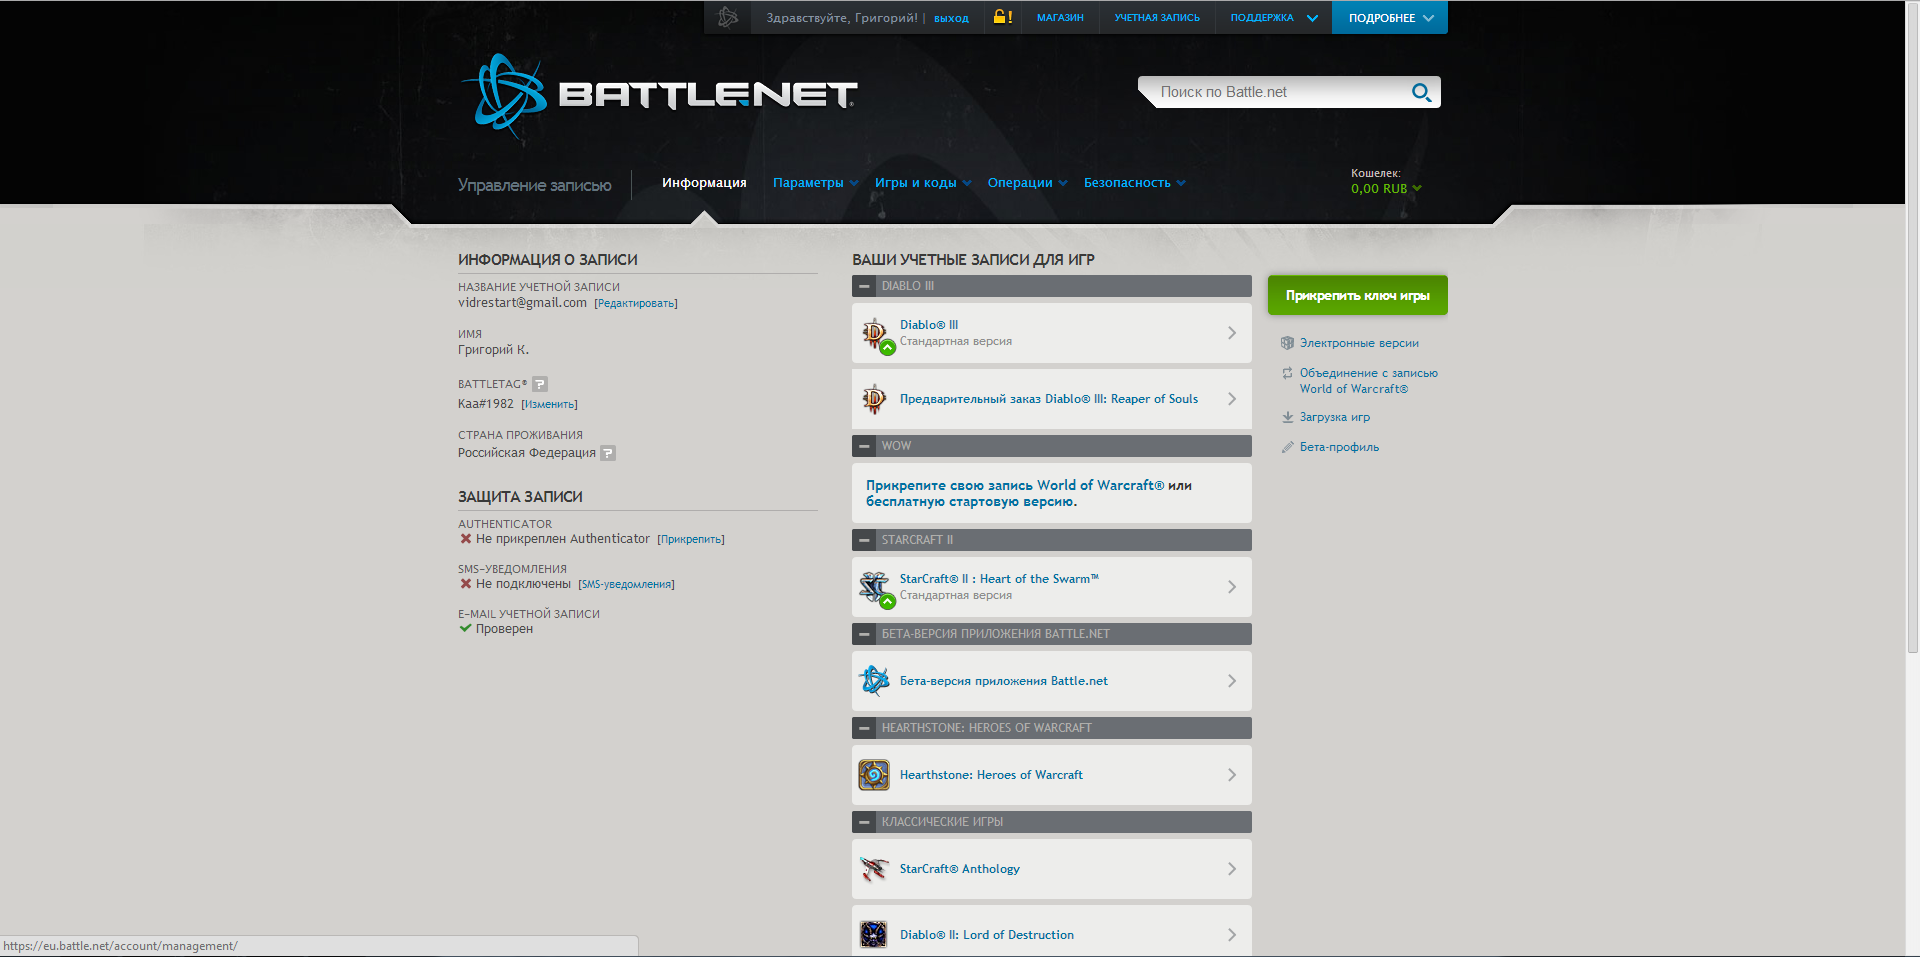This screenshot has width=1920, height=957.
Task: Open the Электронные версии link
Action: coord(1359,343)
